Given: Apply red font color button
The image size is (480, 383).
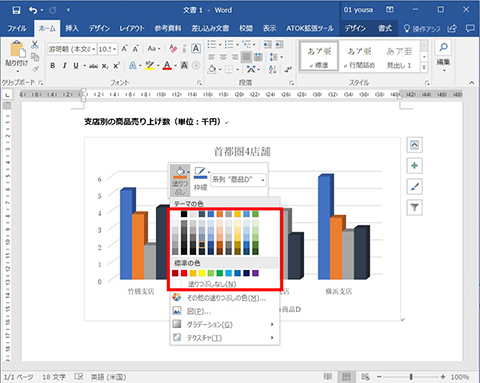Looking at the screenshot, I should click(x=167, y=66).
